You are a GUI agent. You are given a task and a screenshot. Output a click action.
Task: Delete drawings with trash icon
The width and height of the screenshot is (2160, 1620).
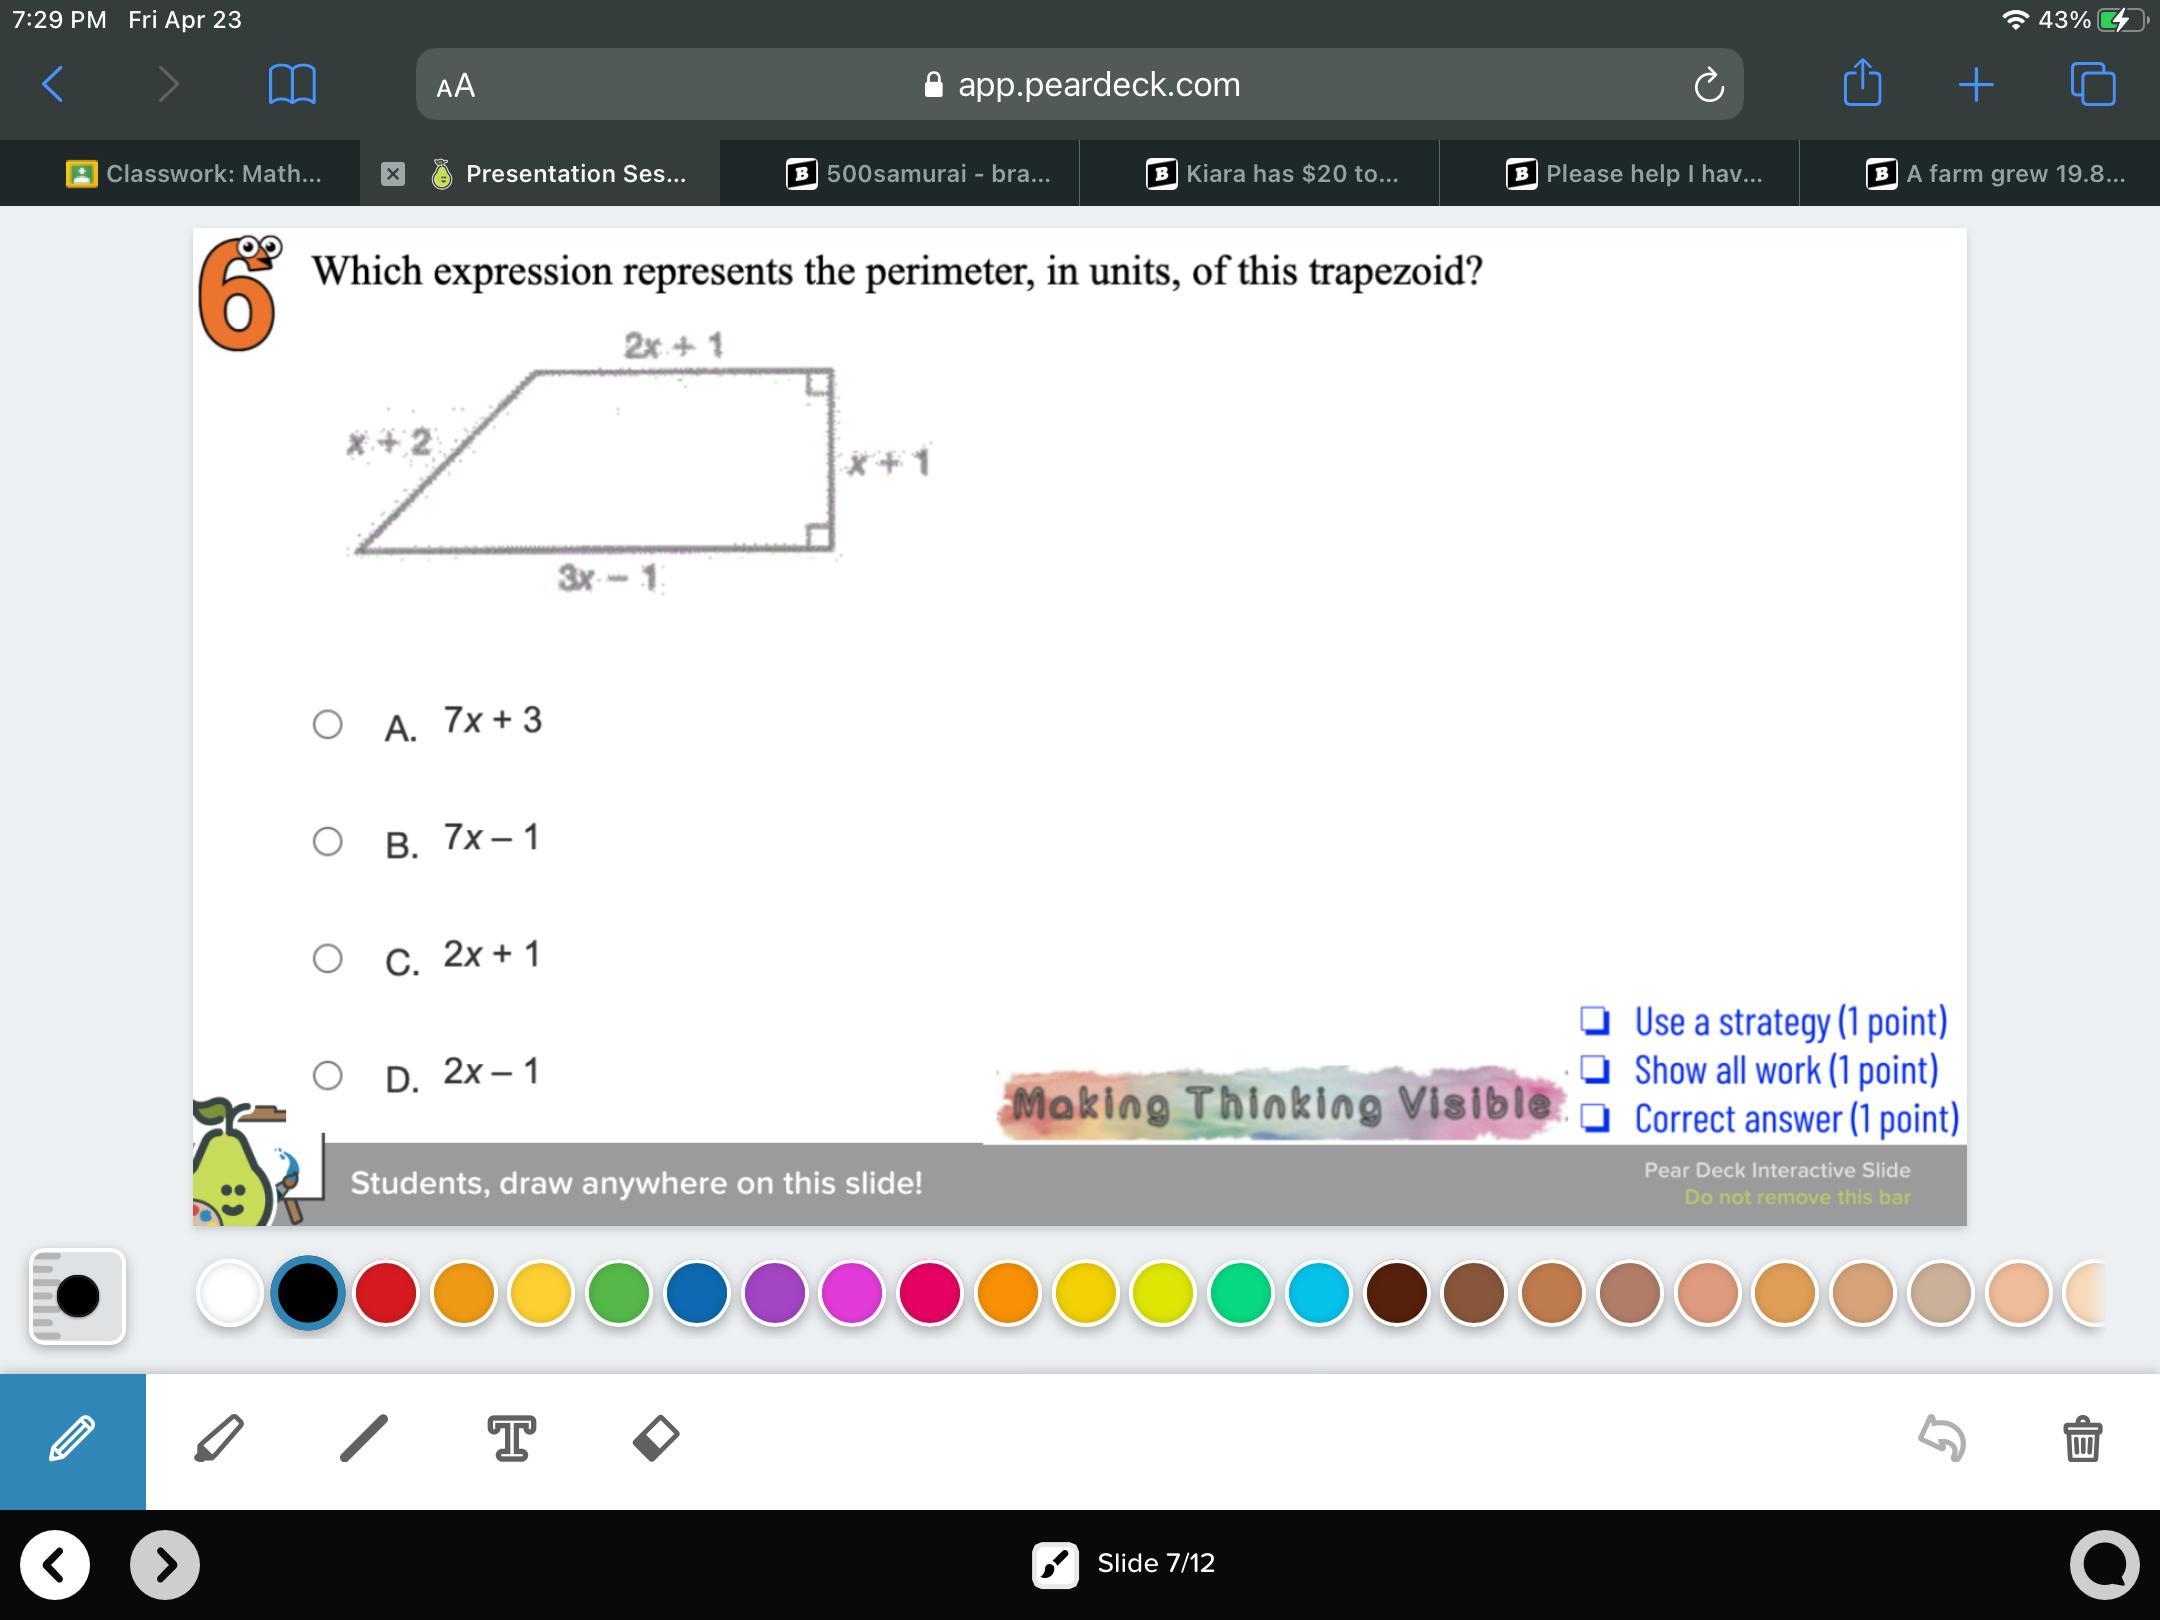(2082, 1438)
